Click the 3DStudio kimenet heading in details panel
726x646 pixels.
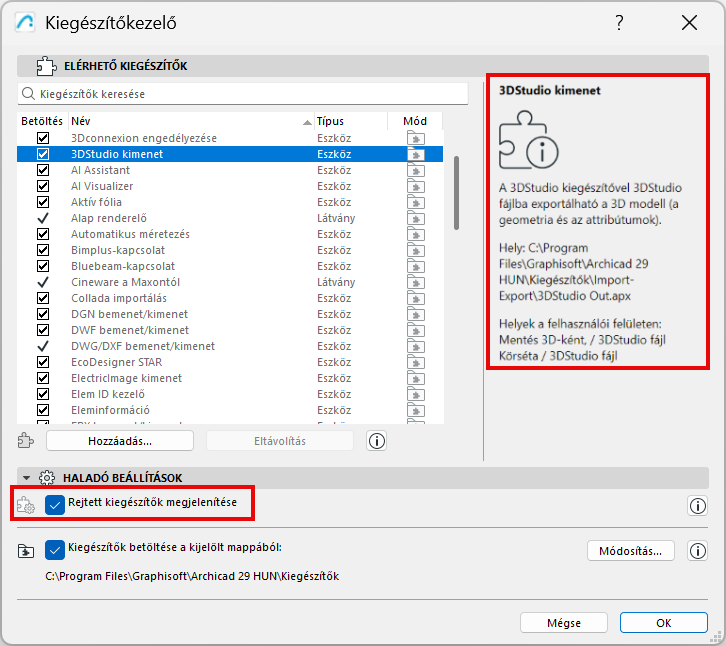(549, 90)
